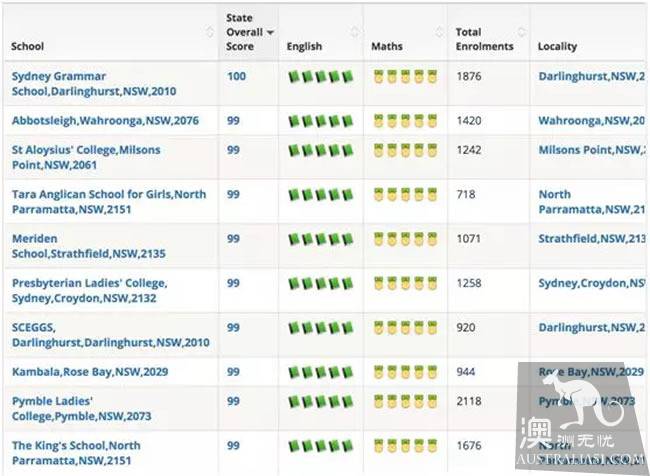Viewport: 650px width, 476px height.
Task: Click Maths rating icons in SCEGGS row
Action: (405, 328)
